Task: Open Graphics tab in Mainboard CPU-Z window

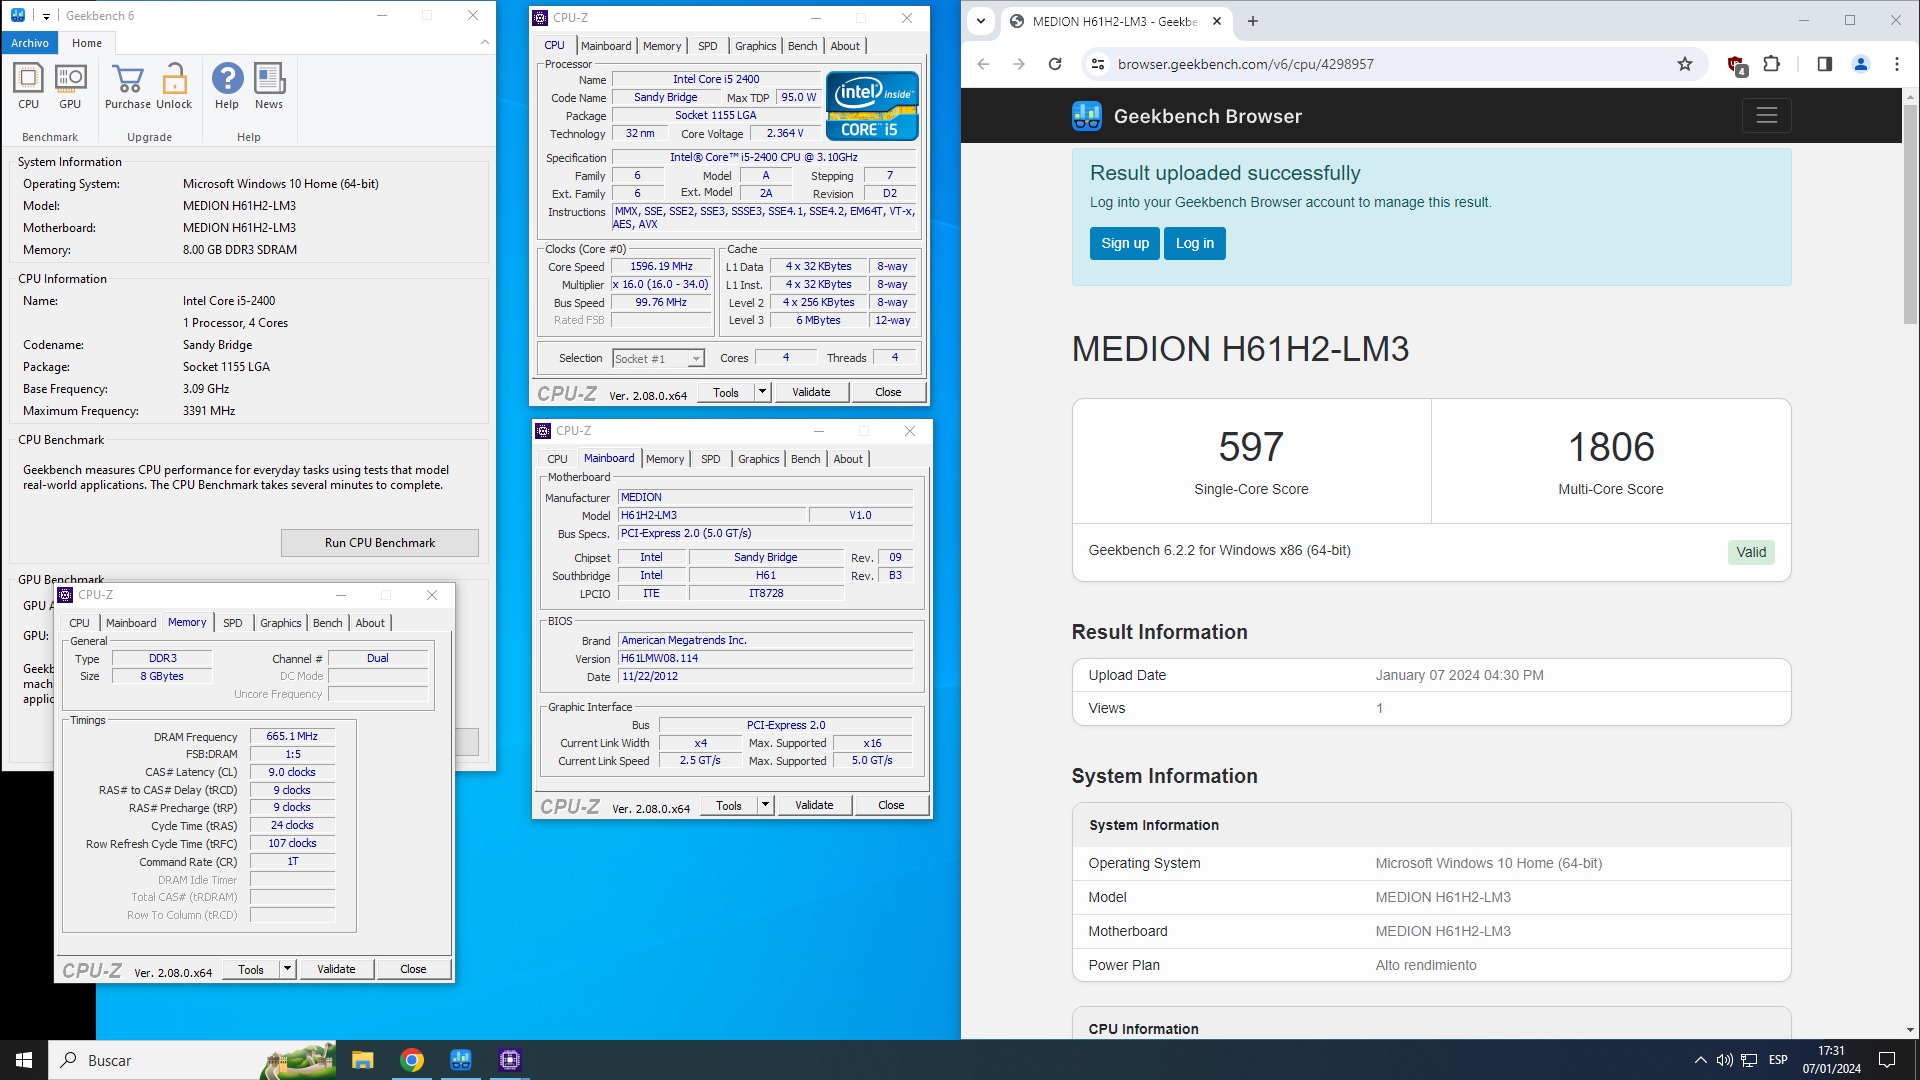Action: point(759,459)
